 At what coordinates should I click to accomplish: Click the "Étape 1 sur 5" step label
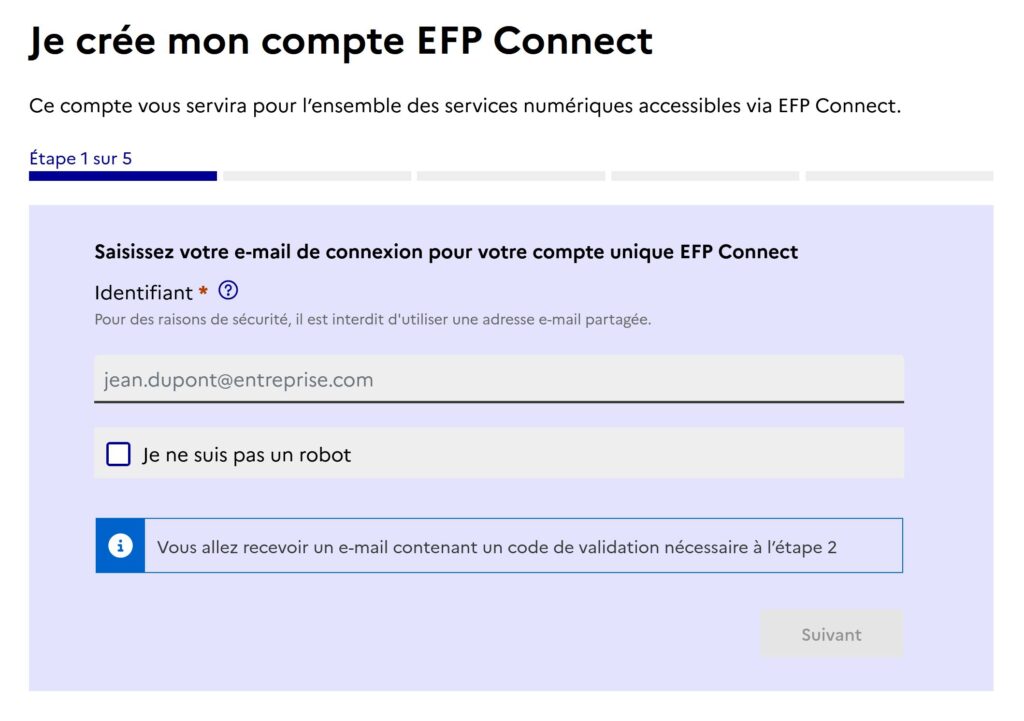[x=80, y=158]
